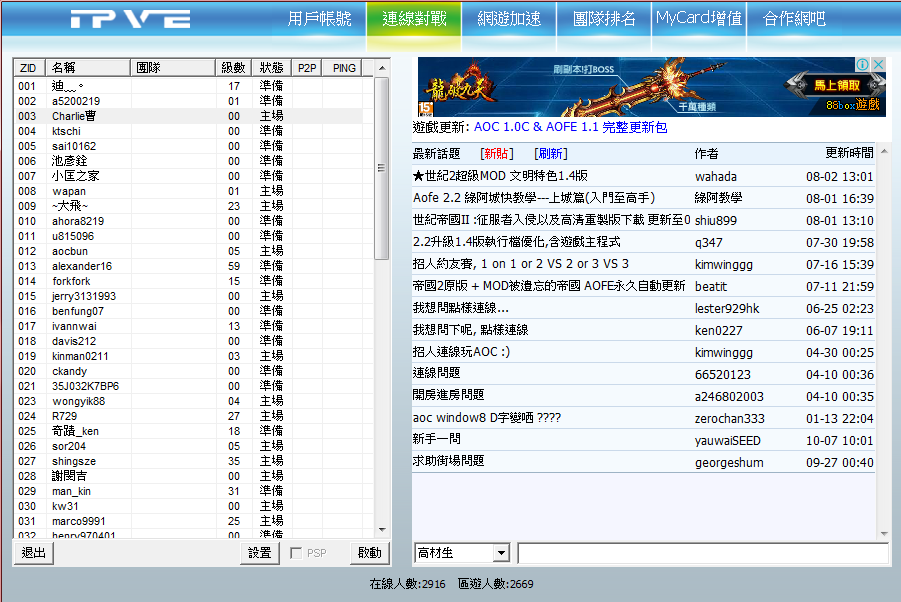901x602 pixels.
Task: Open the 高材生 dropdown list
Action: pyautogui.click(x=500, y=553)
